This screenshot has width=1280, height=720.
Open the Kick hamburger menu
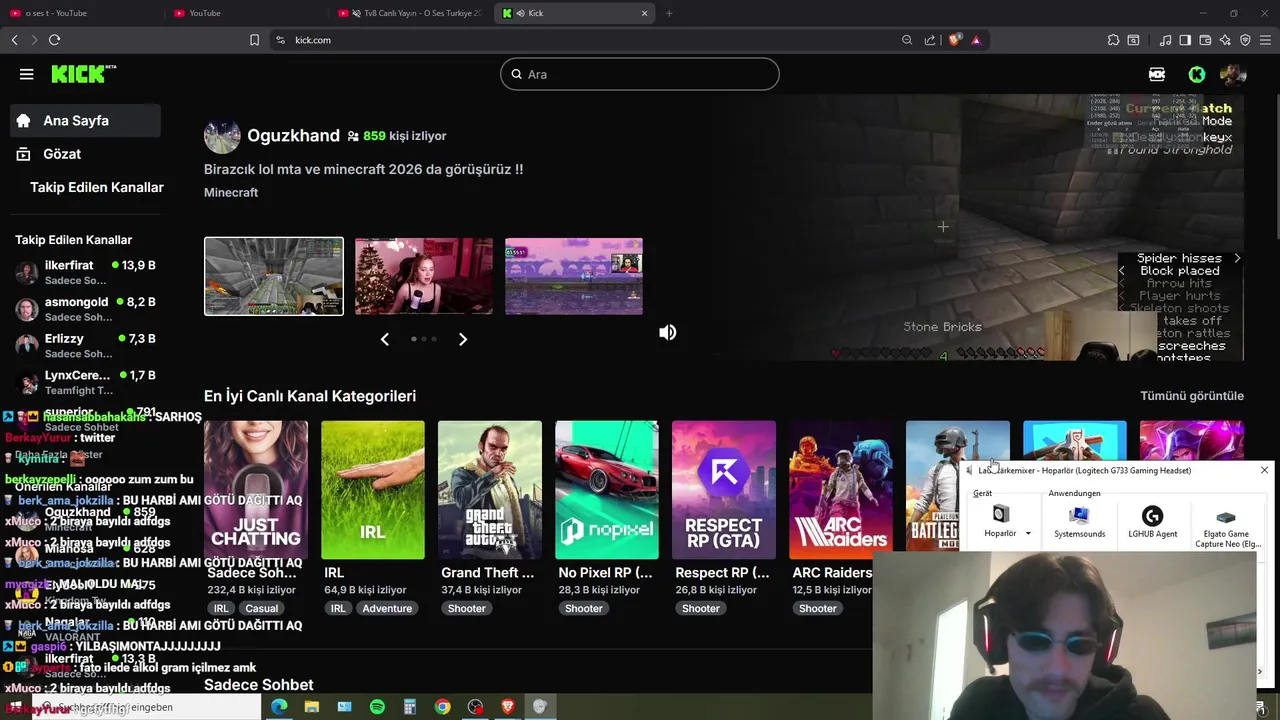(x=27, y=74)
